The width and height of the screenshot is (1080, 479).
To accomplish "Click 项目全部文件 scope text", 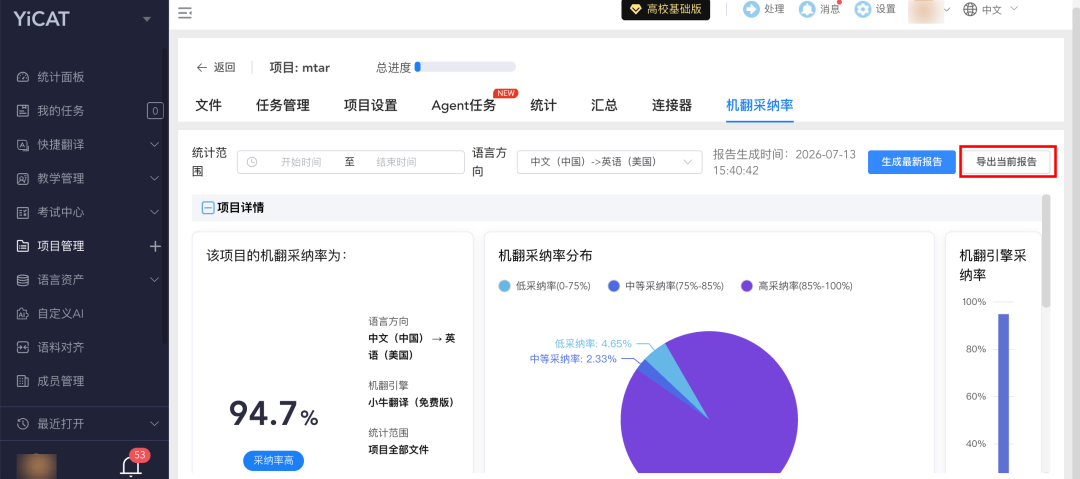I will point(399,449).
